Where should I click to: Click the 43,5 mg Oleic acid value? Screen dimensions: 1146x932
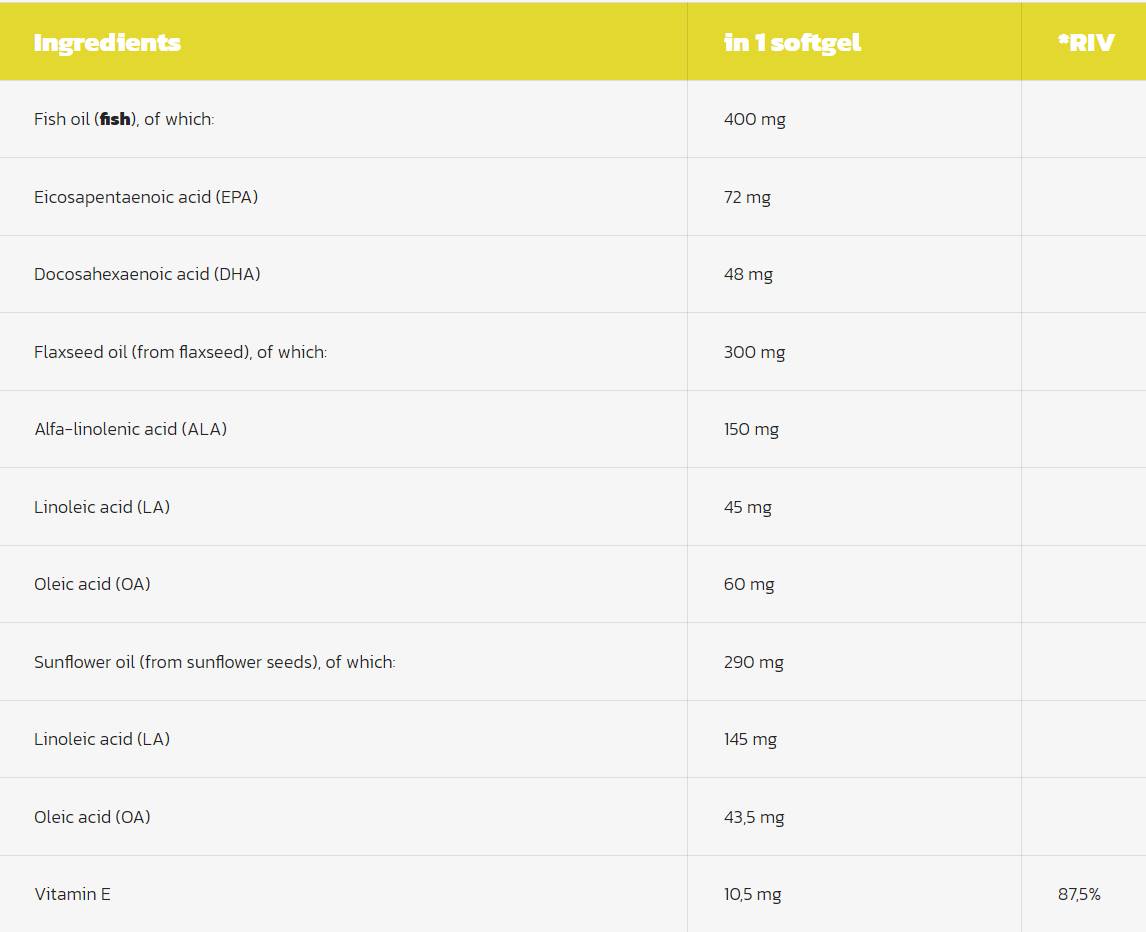tap(754, 817)
